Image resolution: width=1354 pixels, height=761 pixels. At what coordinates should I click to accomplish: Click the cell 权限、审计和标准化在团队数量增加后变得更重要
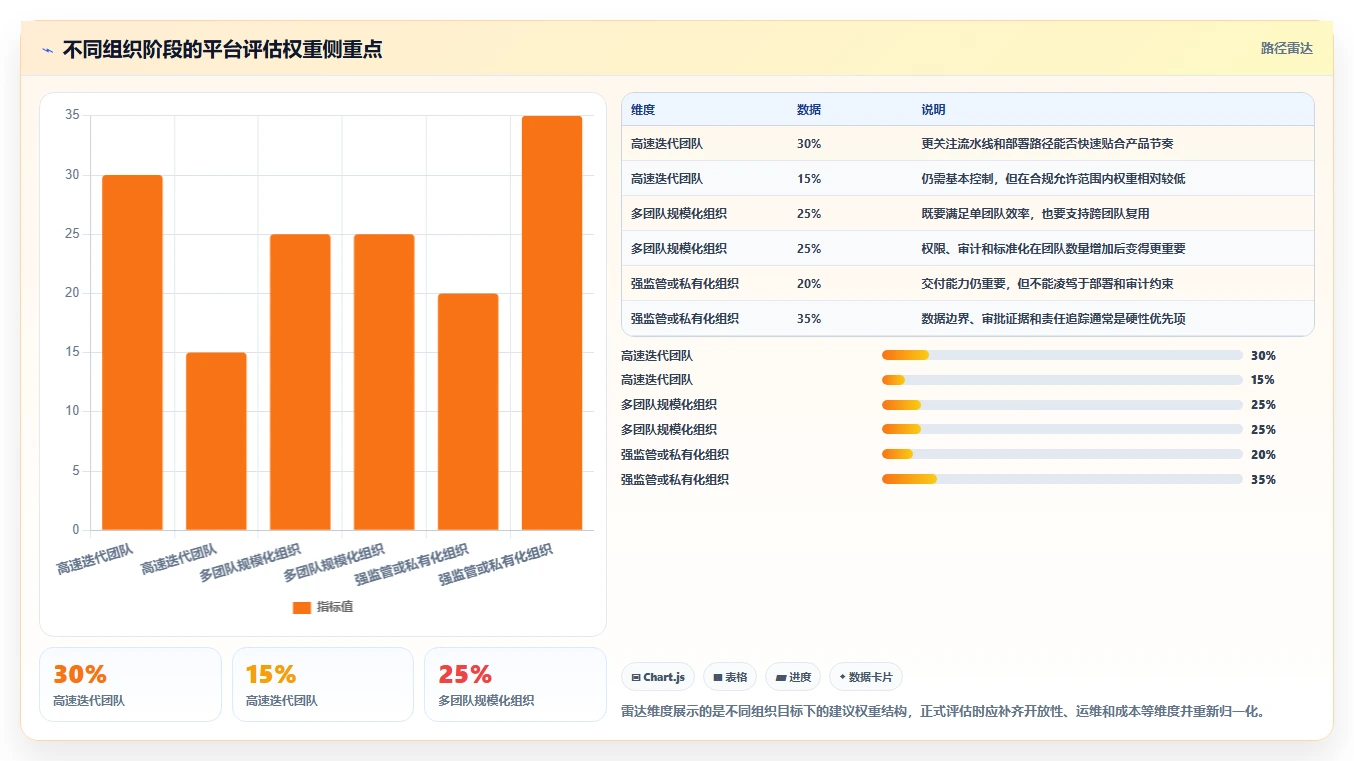(x=1053, y=249)
